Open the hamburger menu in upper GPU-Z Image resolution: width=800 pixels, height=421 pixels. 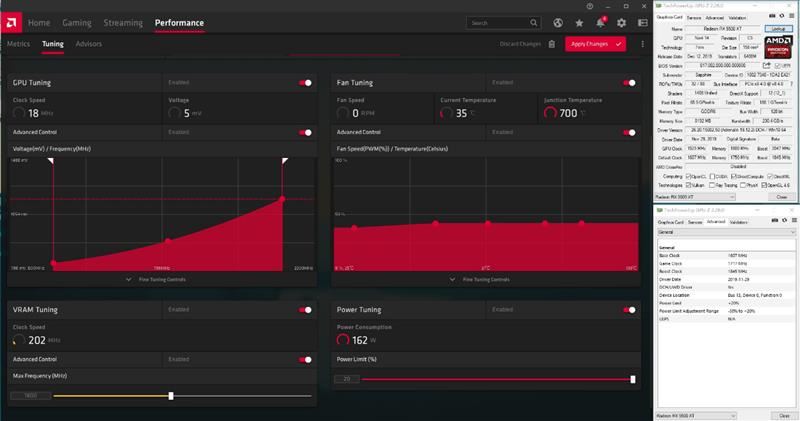click(x=792, y=16)
